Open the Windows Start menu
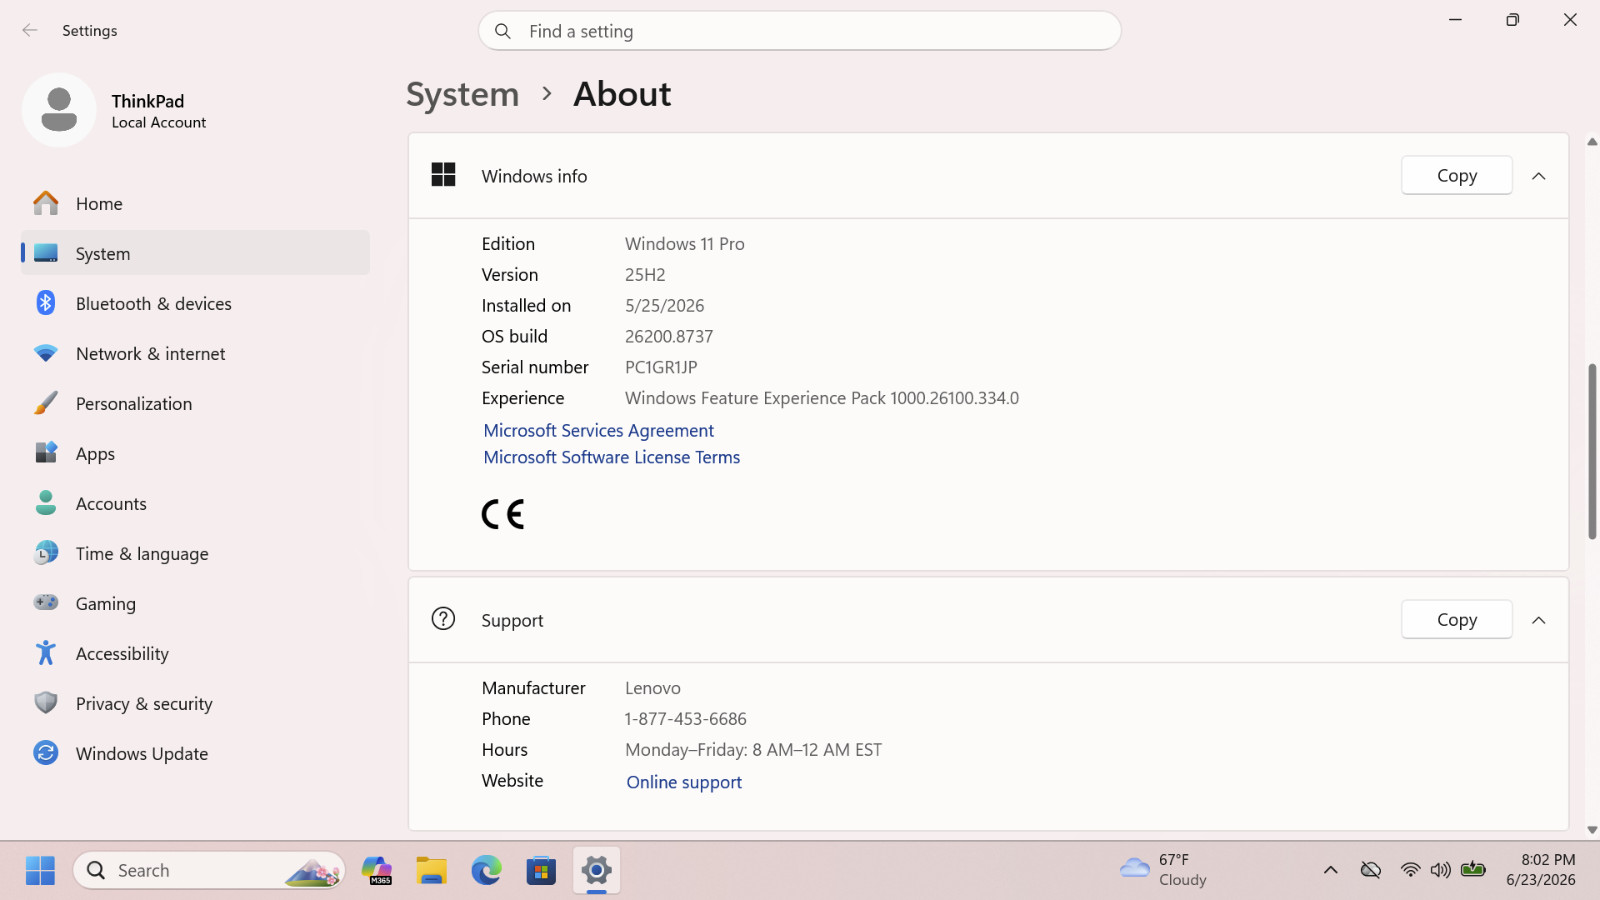Screen dimensions: 1600x900 40,870
